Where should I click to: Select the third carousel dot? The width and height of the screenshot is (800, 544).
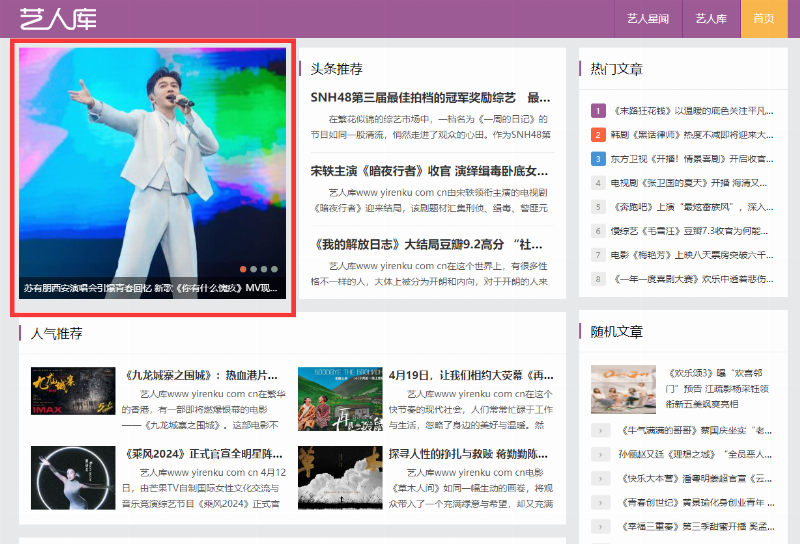(264, 269)
